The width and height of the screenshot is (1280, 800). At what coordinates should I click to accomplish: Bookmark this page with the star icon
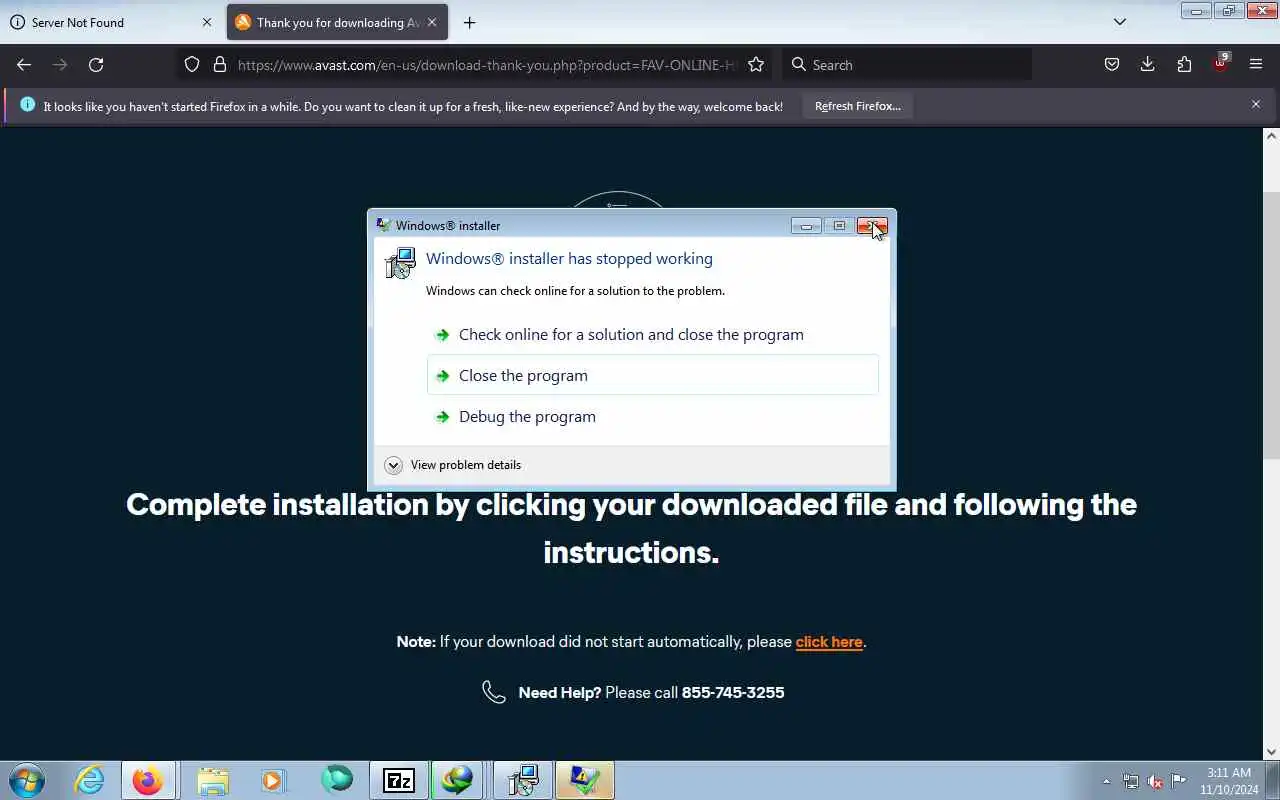click(756, 65)
